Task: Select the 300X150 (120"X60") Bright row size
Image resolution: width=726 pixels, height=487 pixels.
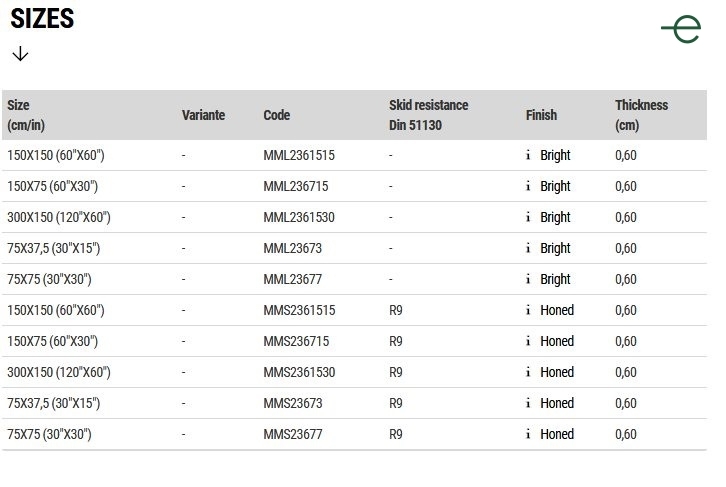Action: point(59,217)
